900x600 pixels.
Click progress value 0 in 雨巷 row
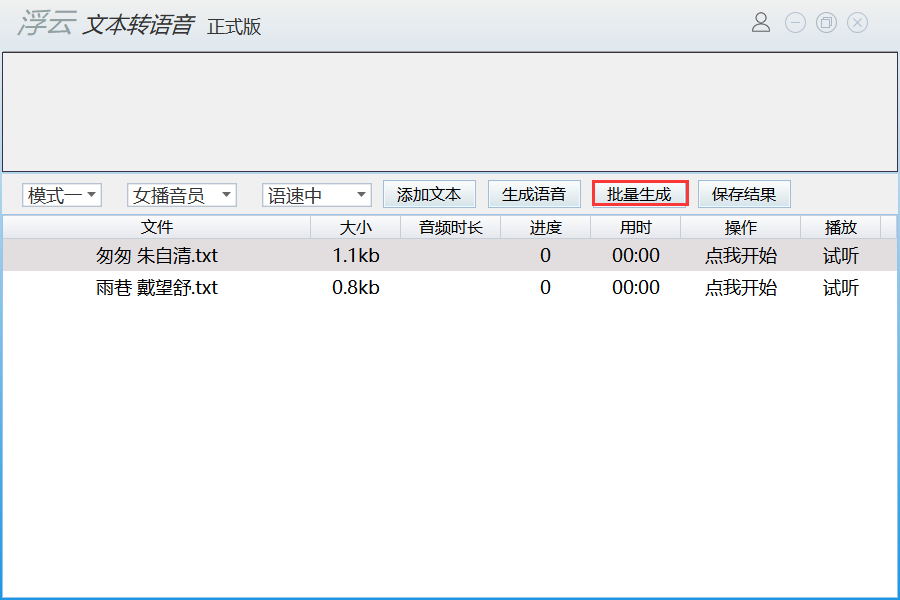[x=545, y=288]
